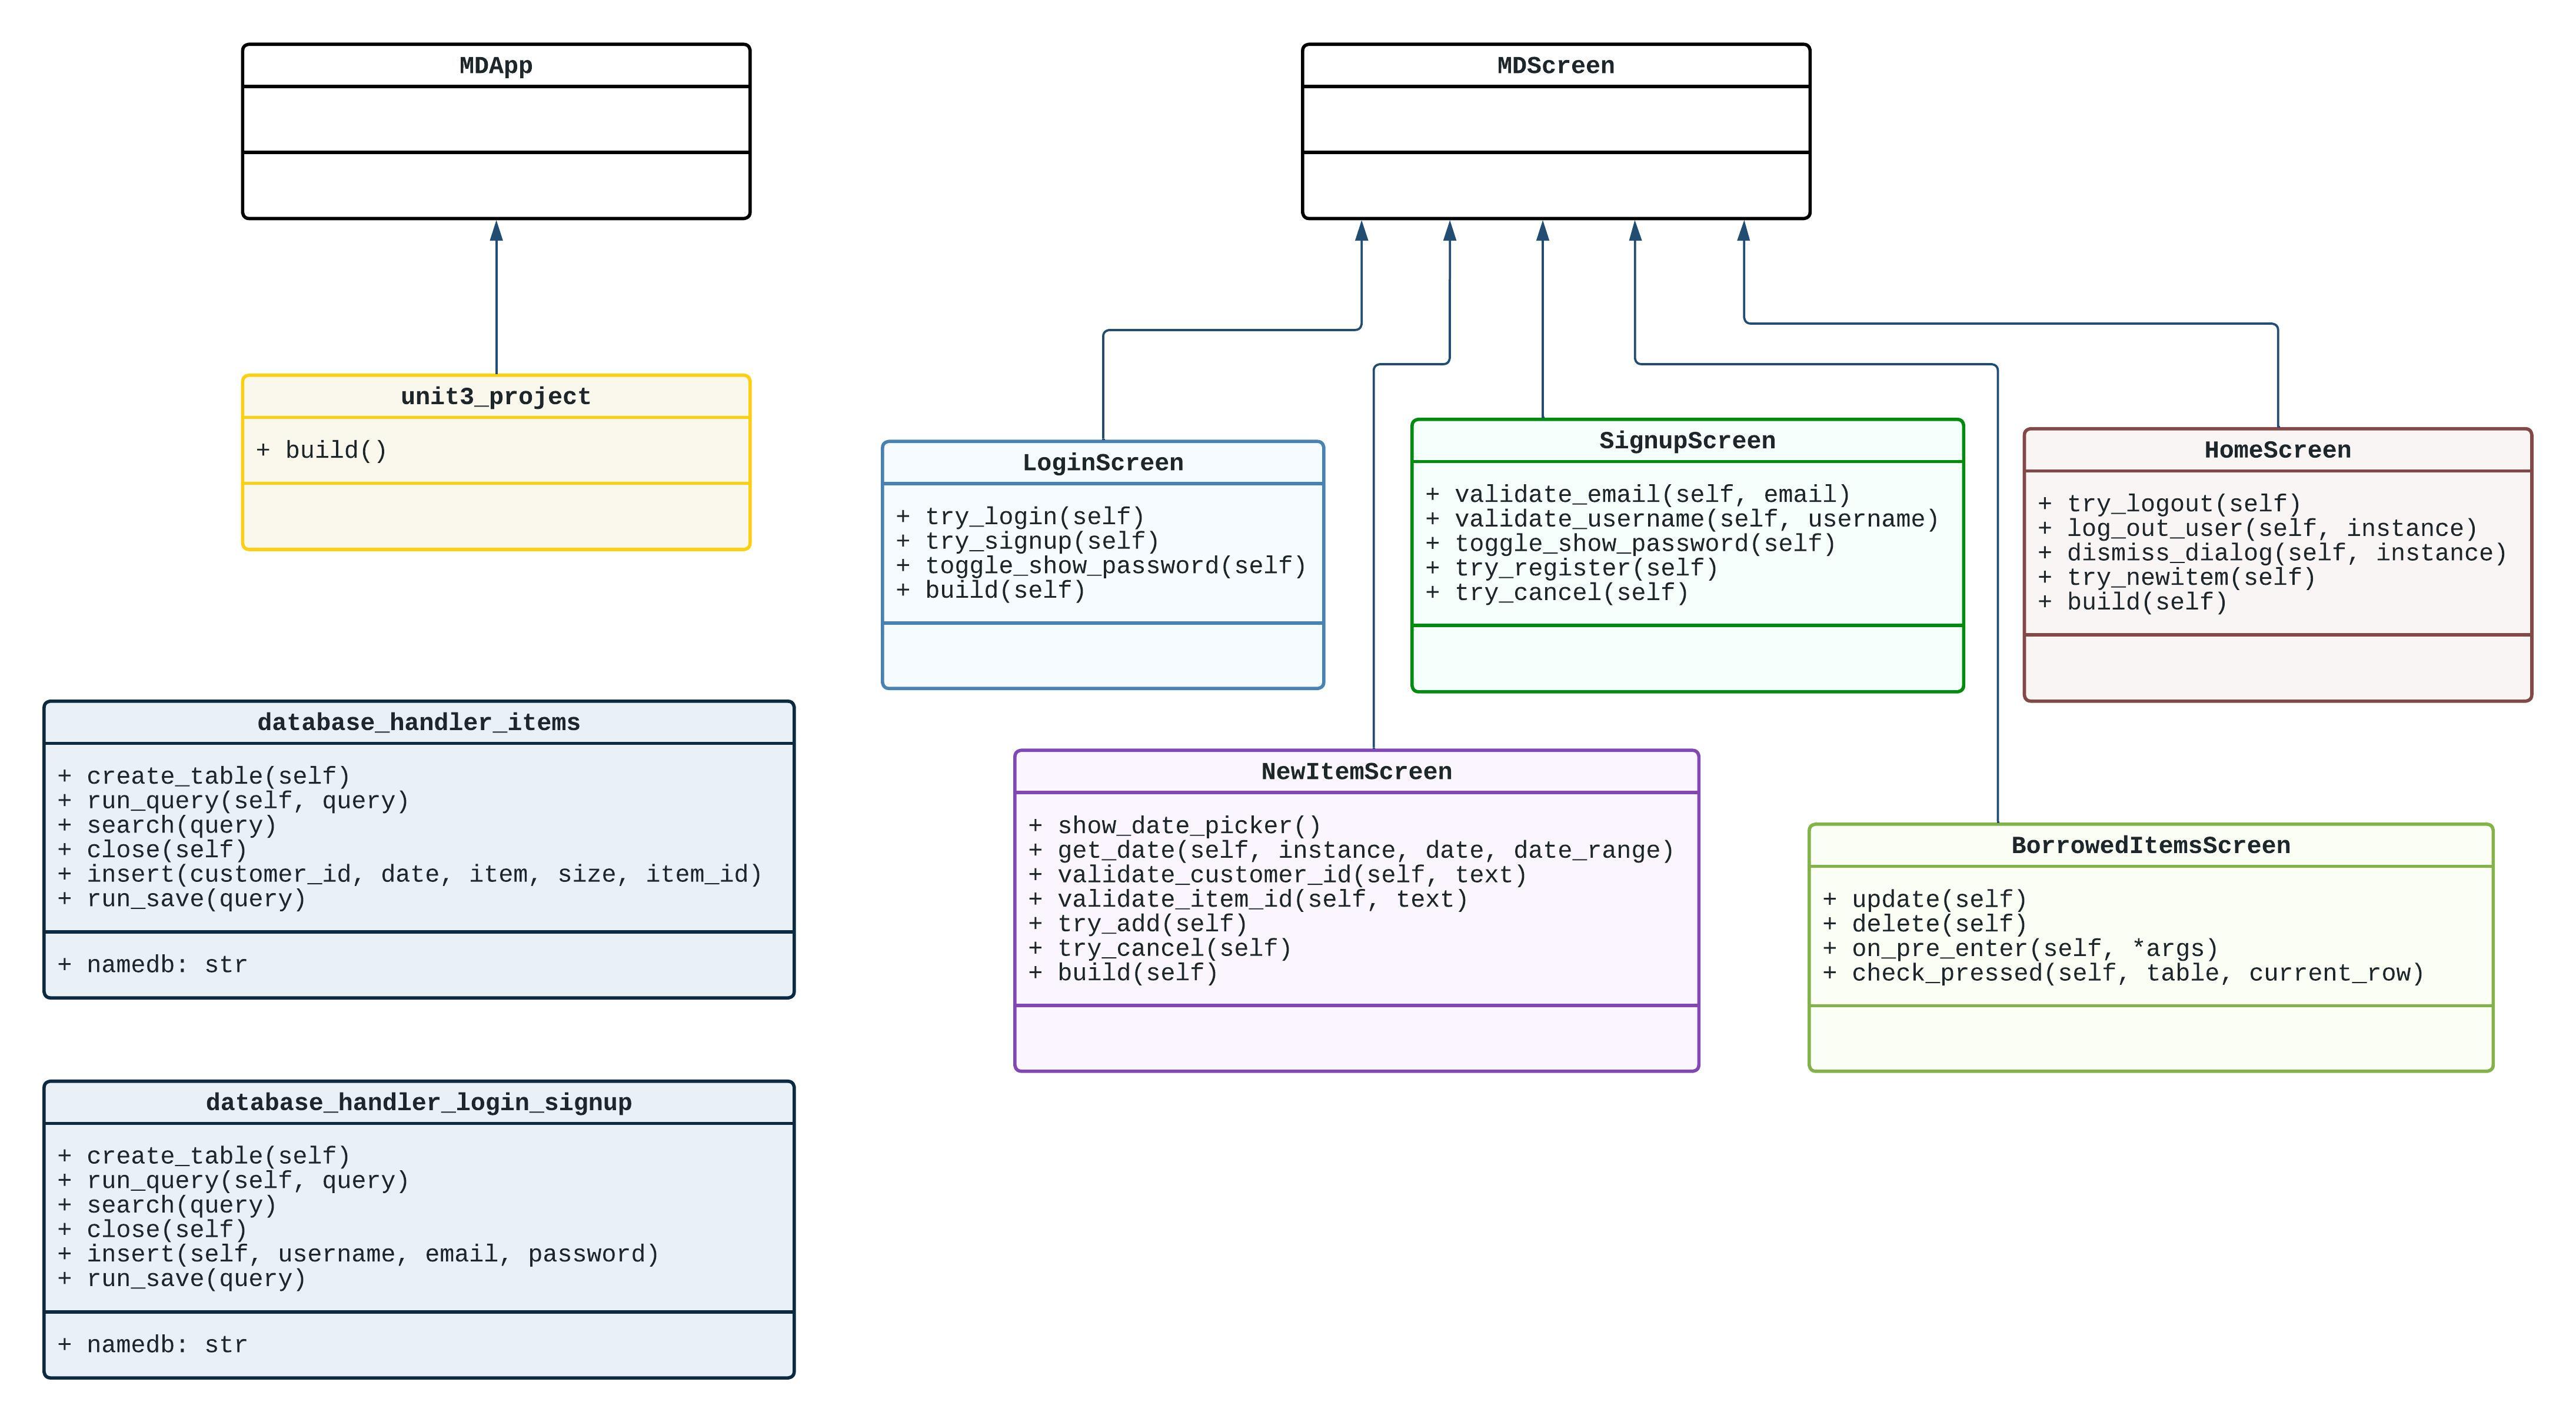Select try_logout(self) in HomeScreen
Screen dimensions: 2576x1422
2168,504
